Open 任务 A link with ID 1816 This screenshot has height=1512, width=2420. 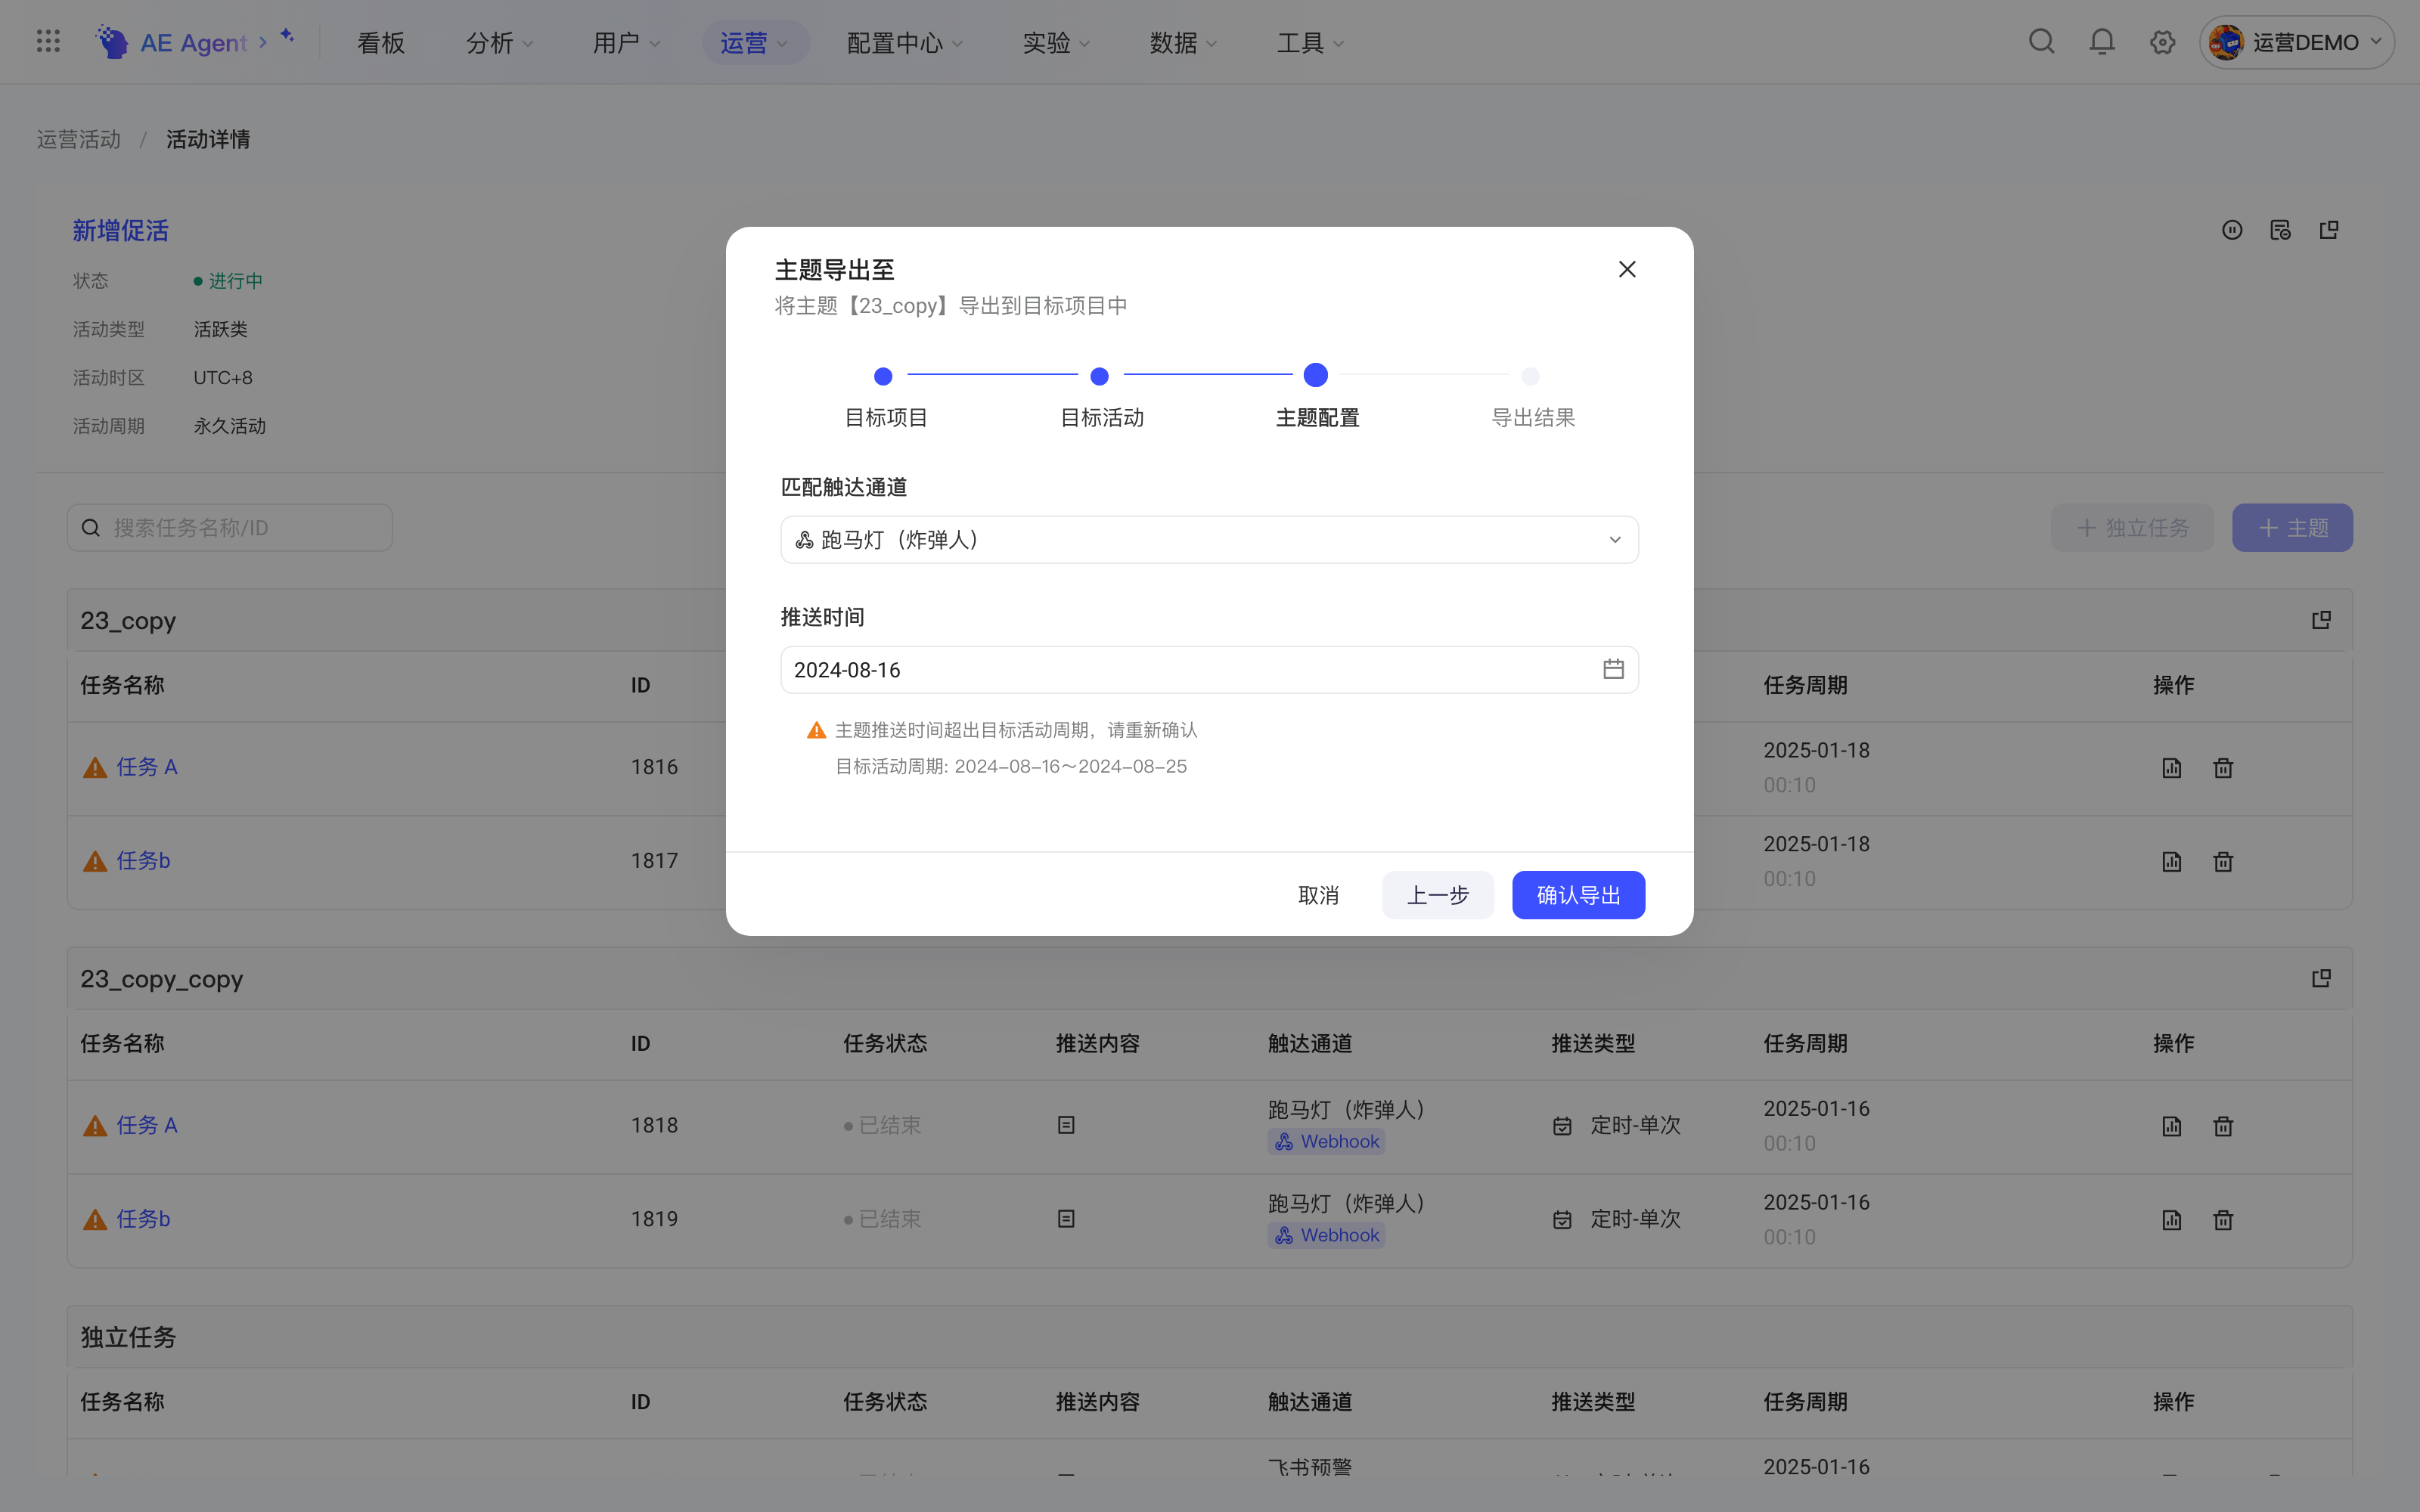(147, 767)
